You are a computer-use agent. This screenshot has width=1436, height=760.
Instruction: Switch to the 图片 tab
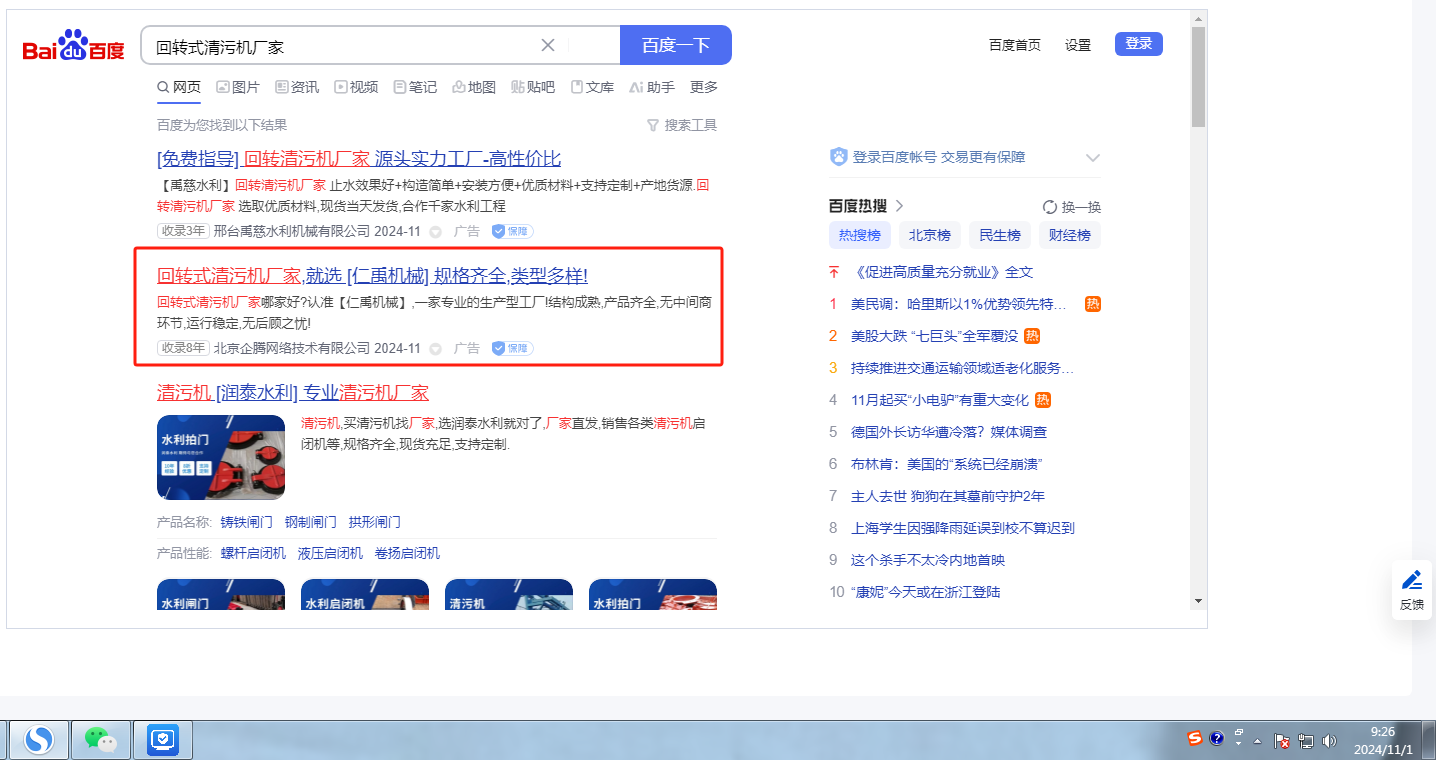238,87
